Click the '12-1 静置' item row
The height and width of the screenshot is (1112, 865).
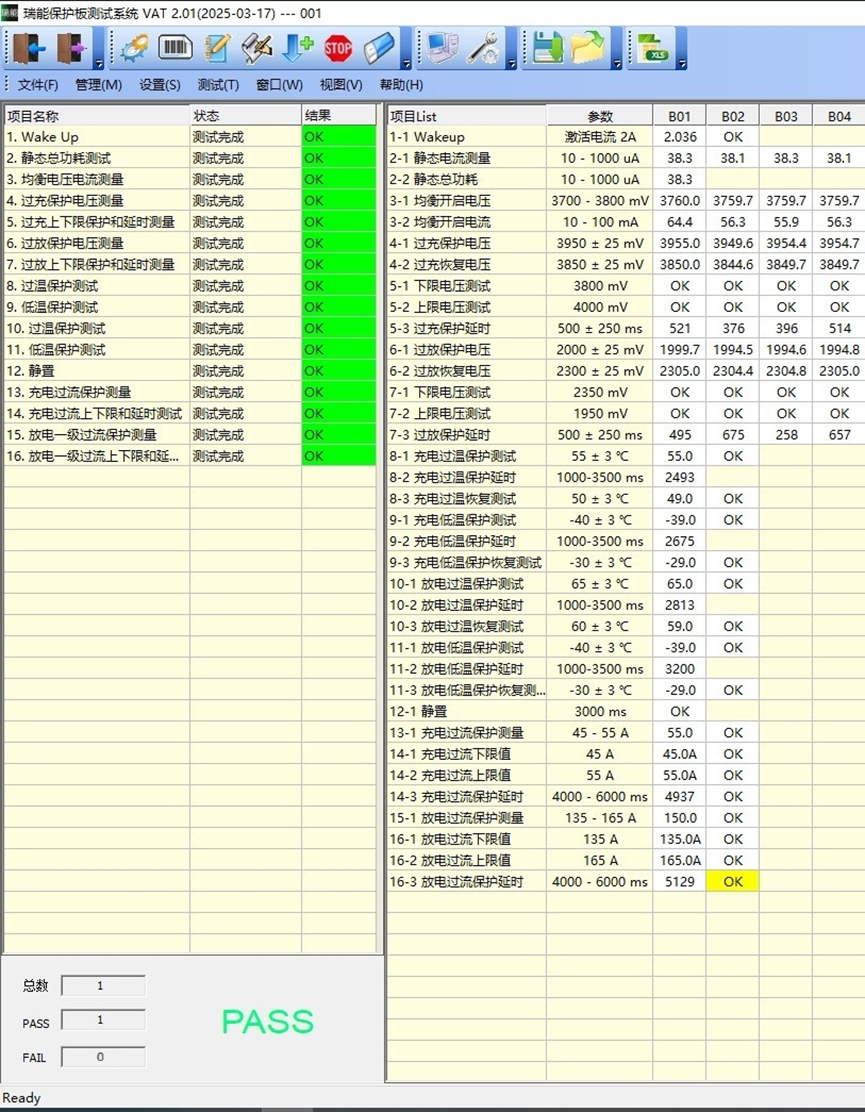pos(467,711)
